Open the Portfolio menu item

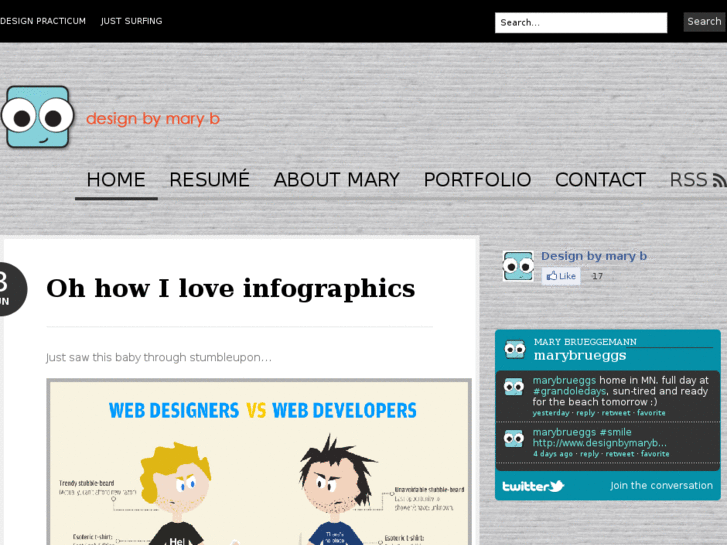[x=477, y=180]
